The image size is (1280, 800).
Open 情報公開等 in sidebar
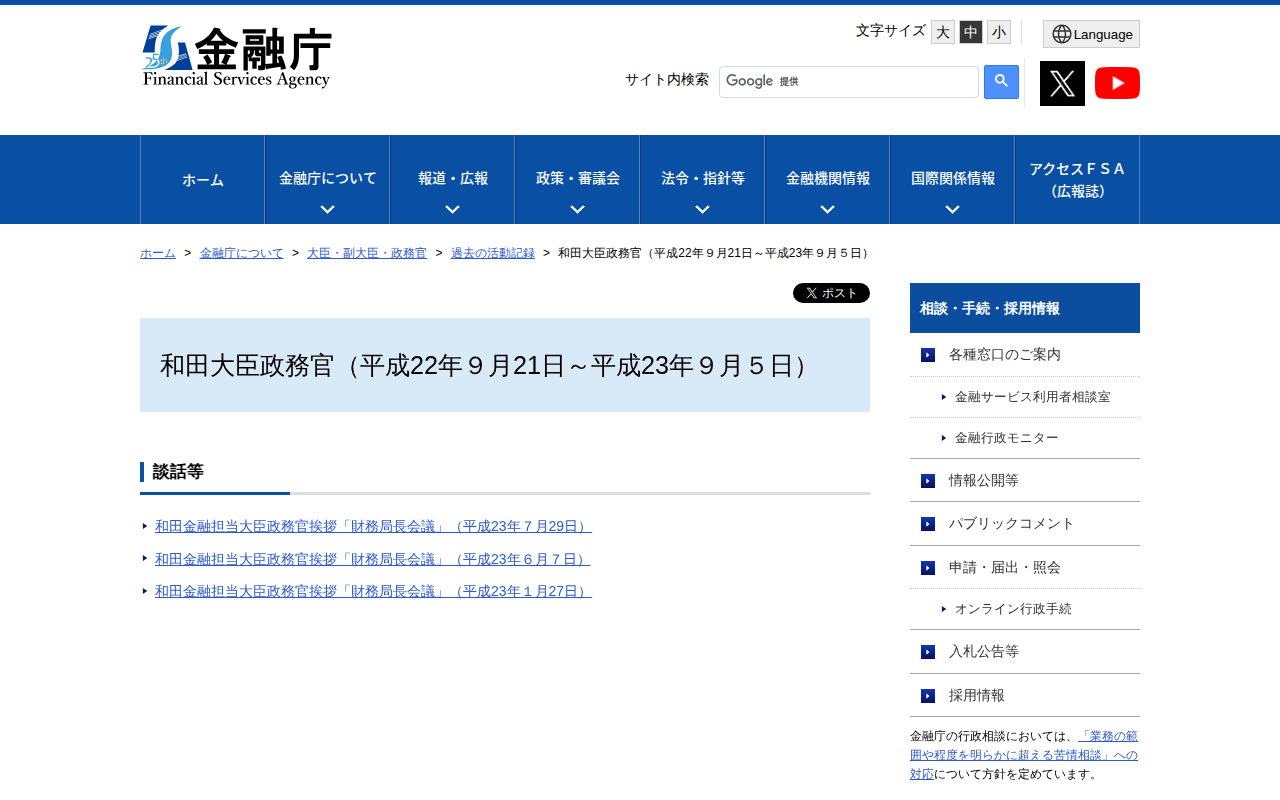[x=1025, y=480]
